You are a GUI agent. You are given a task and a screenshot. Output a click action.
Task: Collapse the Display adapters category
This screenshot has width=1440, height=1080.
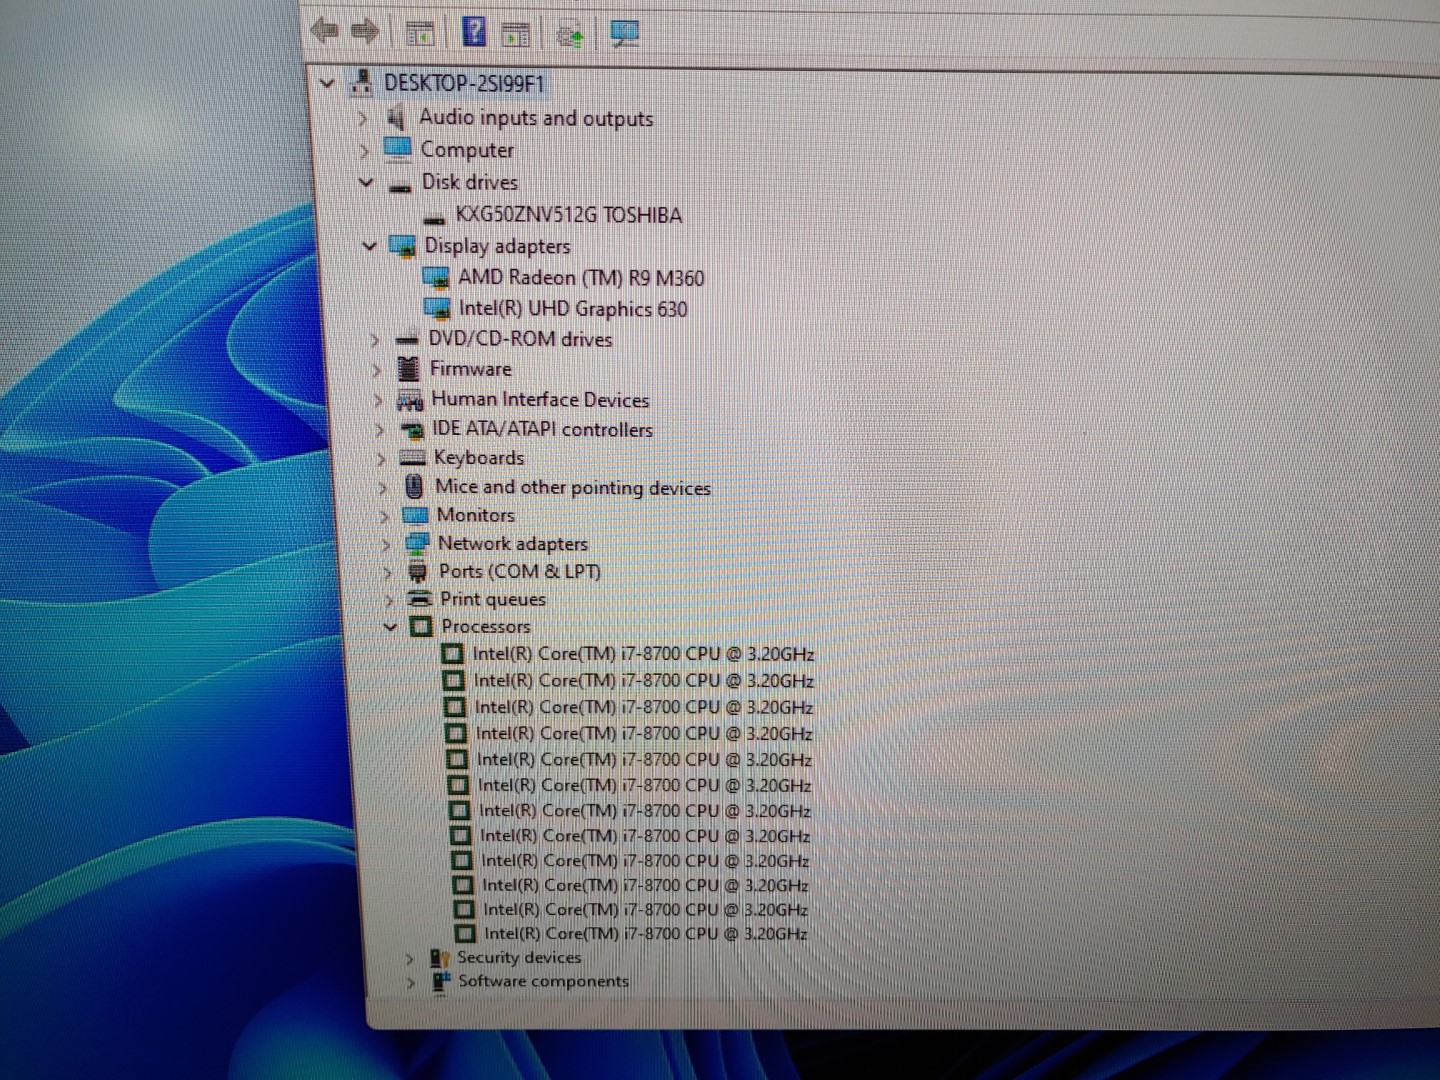point(369,246)
